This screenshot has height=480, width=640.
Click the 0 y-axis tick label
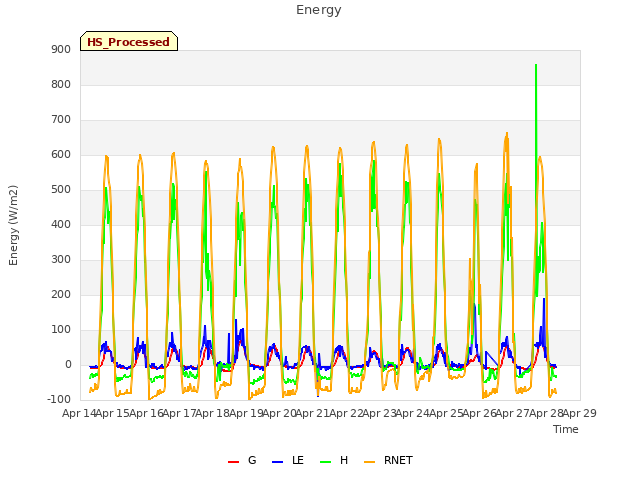[68, 365]
